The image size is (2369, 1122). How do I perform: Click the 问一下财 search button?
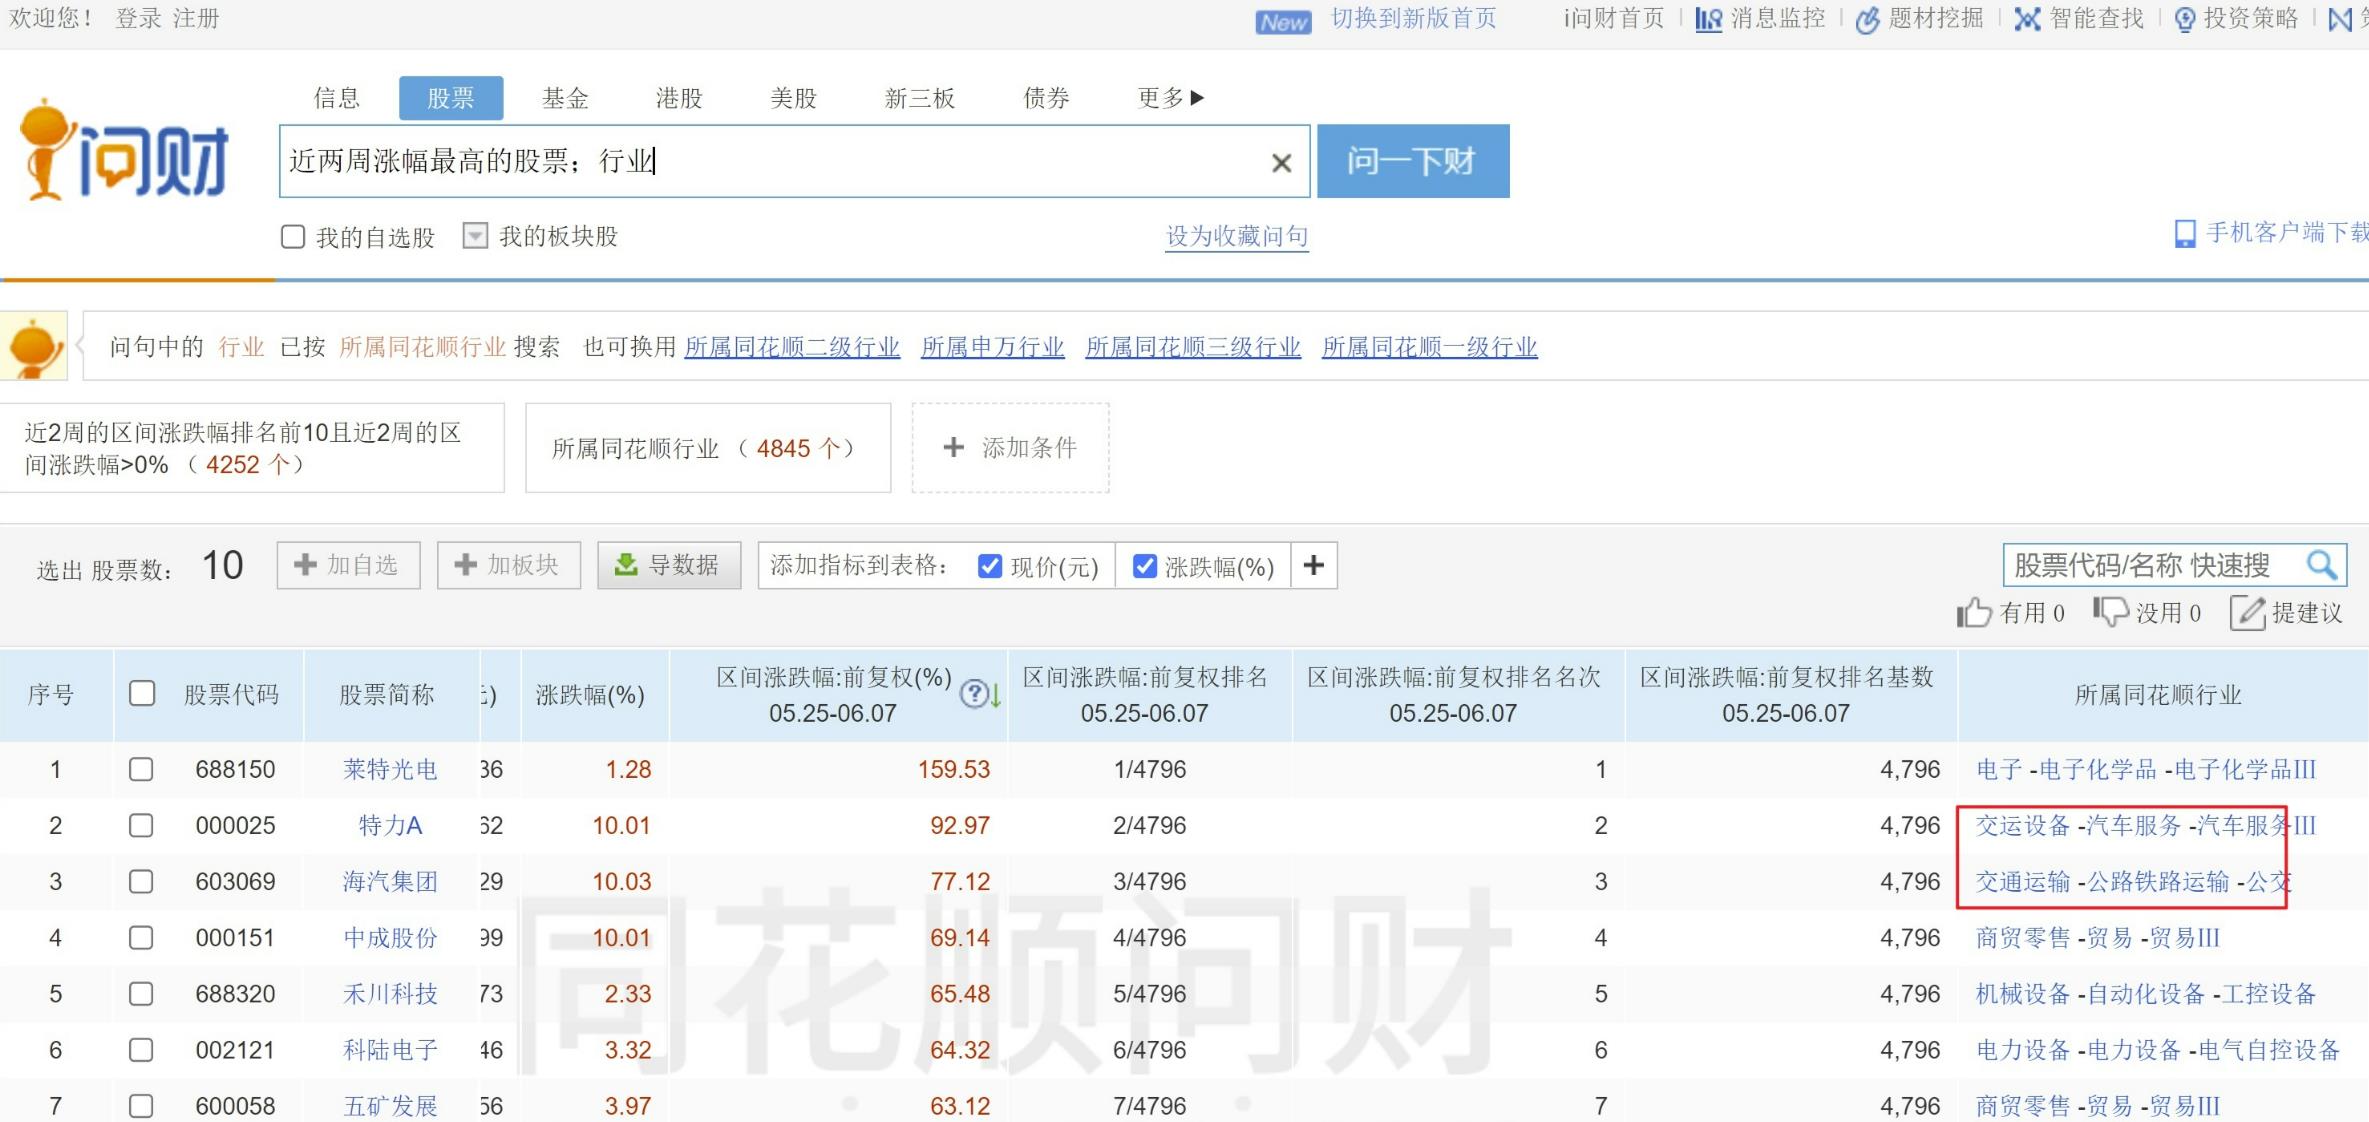[x=1413, y=161]
